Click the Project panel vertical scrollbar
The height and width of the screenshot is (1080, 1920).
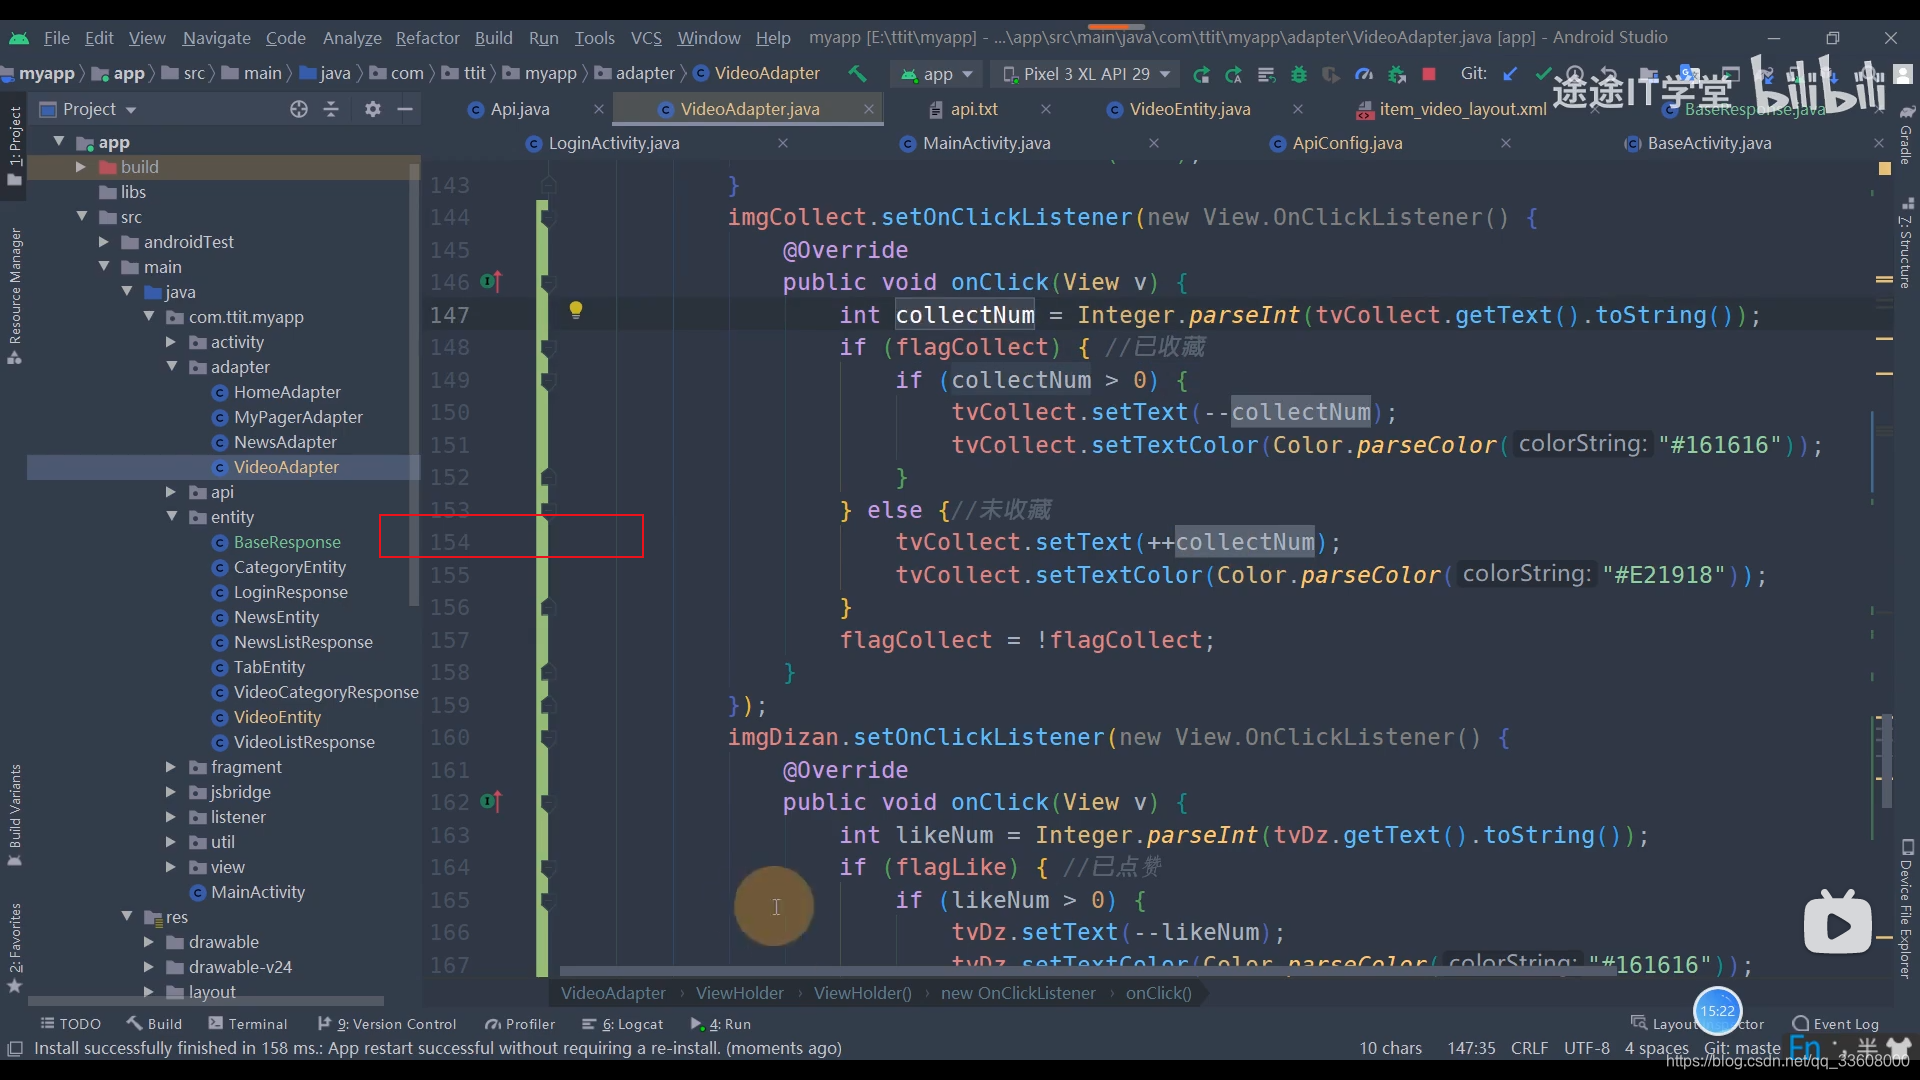(414, 384)
